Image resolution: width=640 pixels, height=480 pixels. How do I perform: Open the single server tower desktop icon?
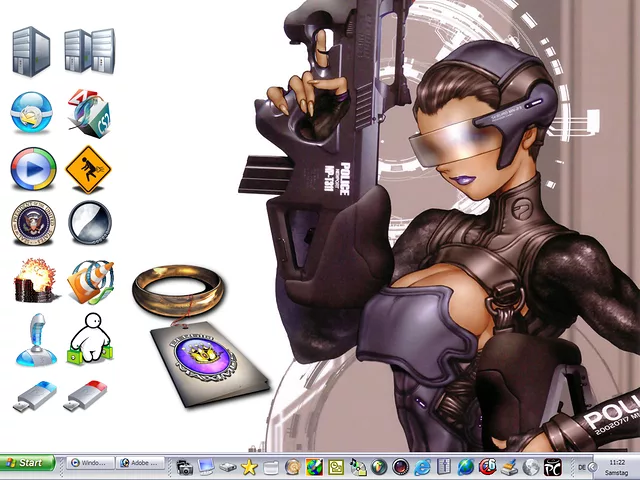[x=31, y=51]
